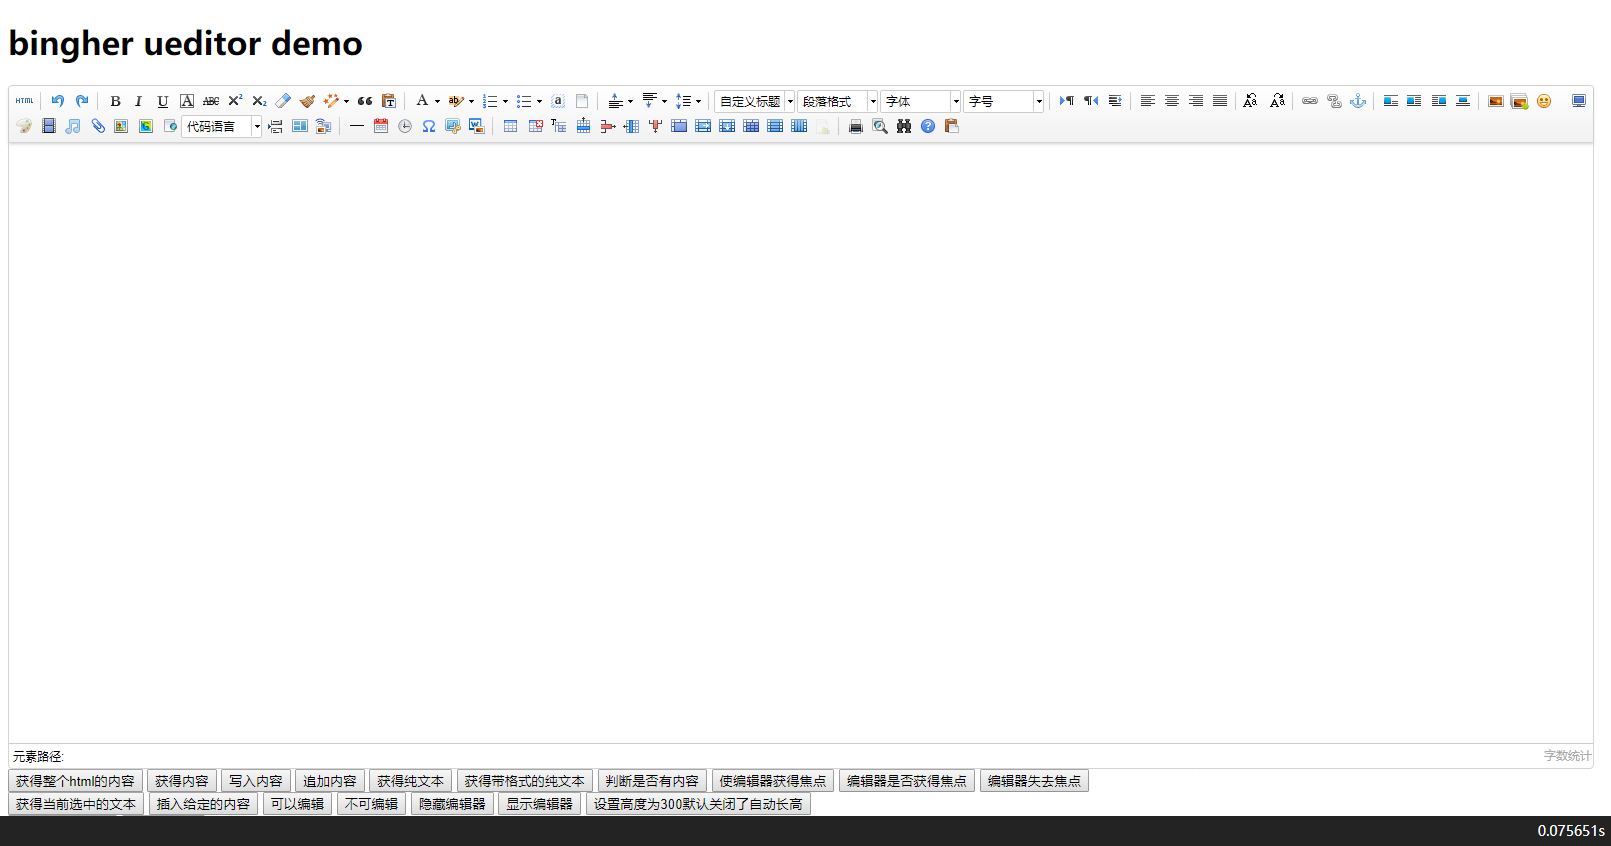Click the 获得纯文本 button
Image resolution: width=1611 pixels, height=846 pixels.
coord(410,781)
